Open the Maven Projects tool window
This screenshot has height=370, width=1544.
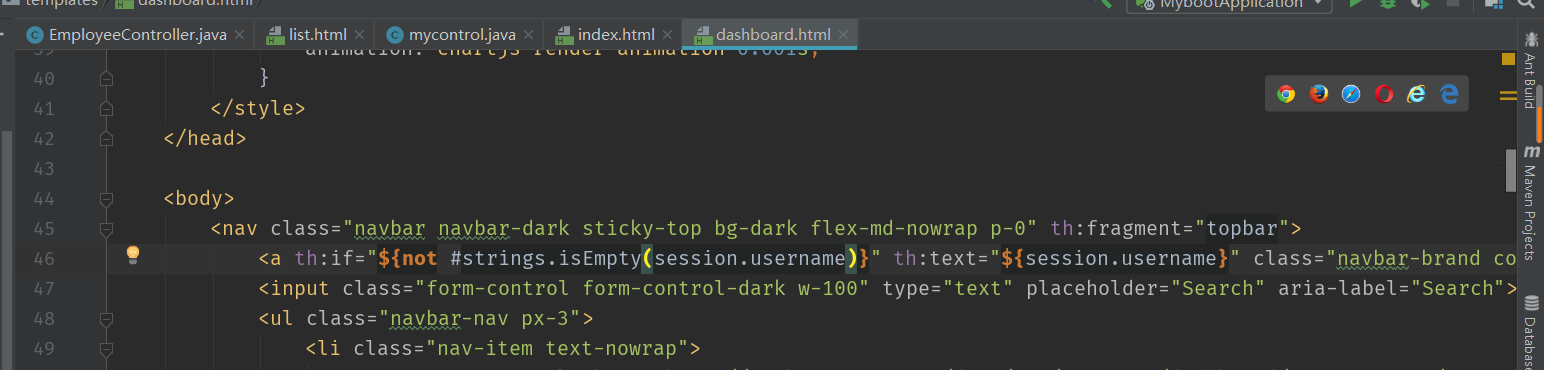1531,203
